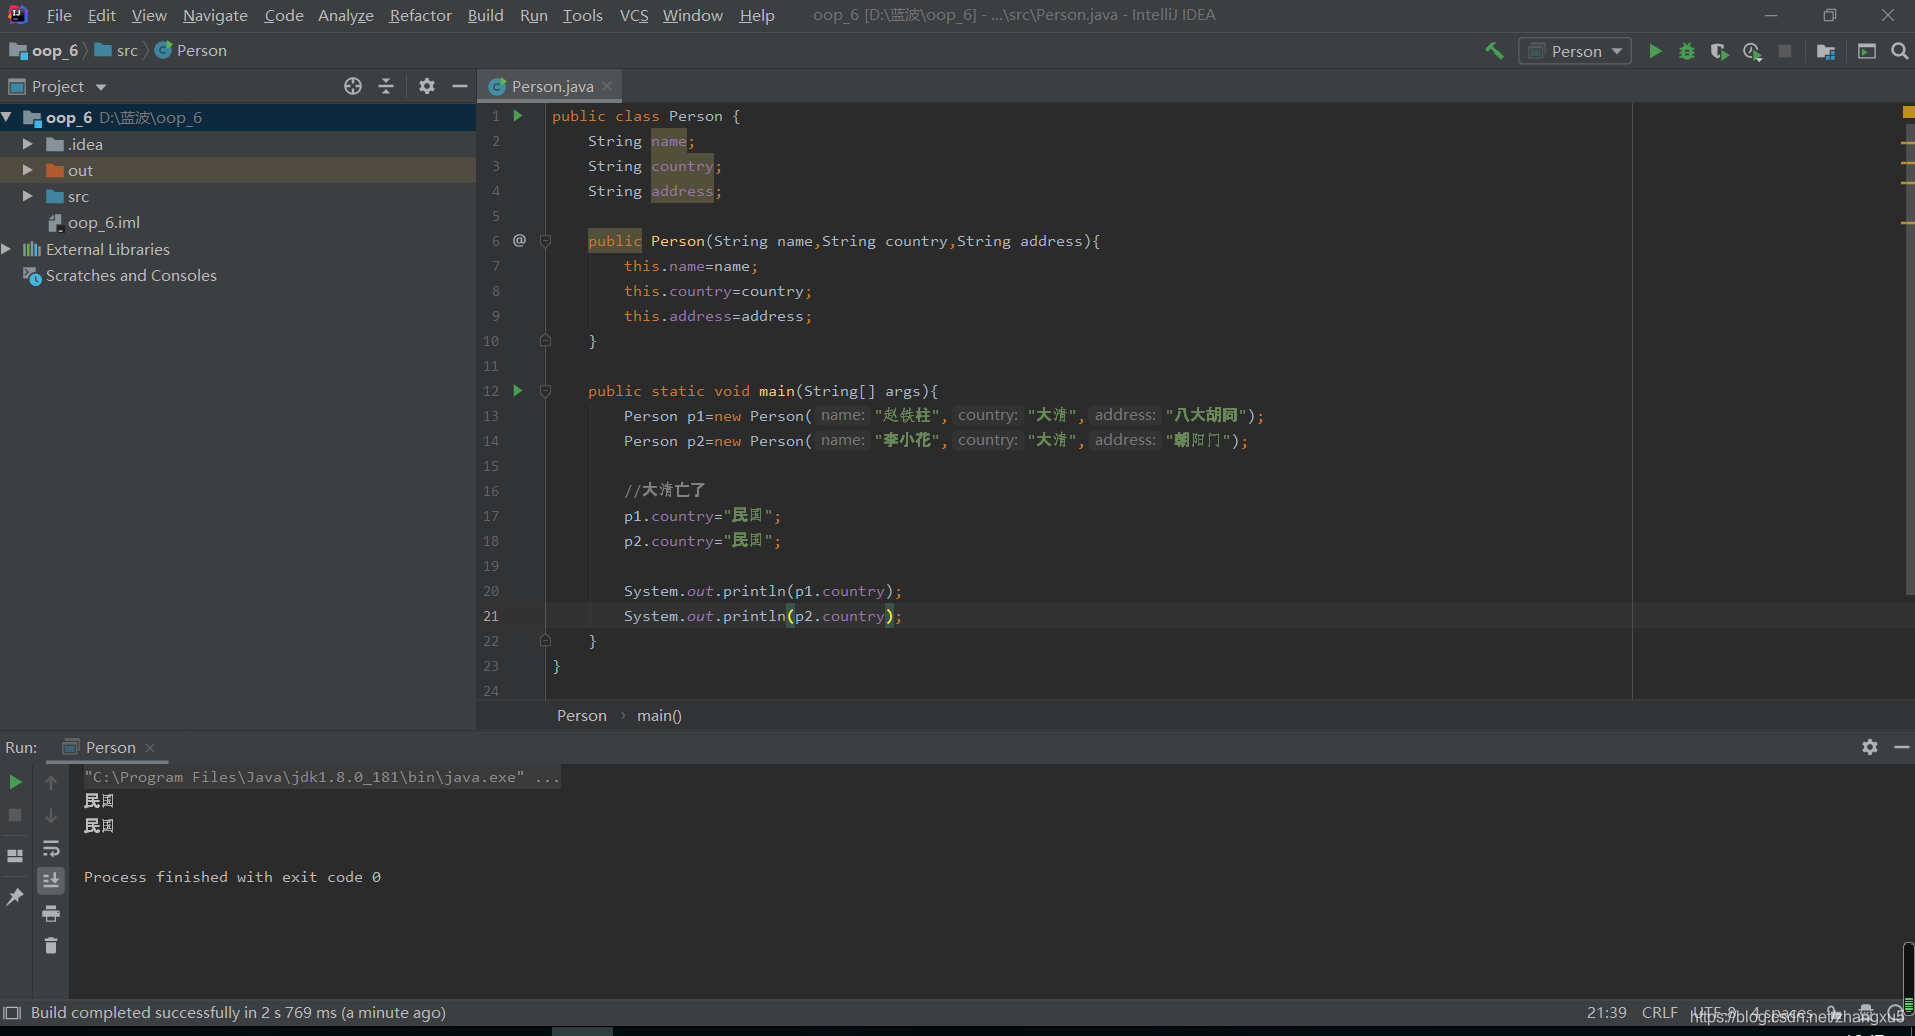Open the Project panel settings gear

pos(427,86)
